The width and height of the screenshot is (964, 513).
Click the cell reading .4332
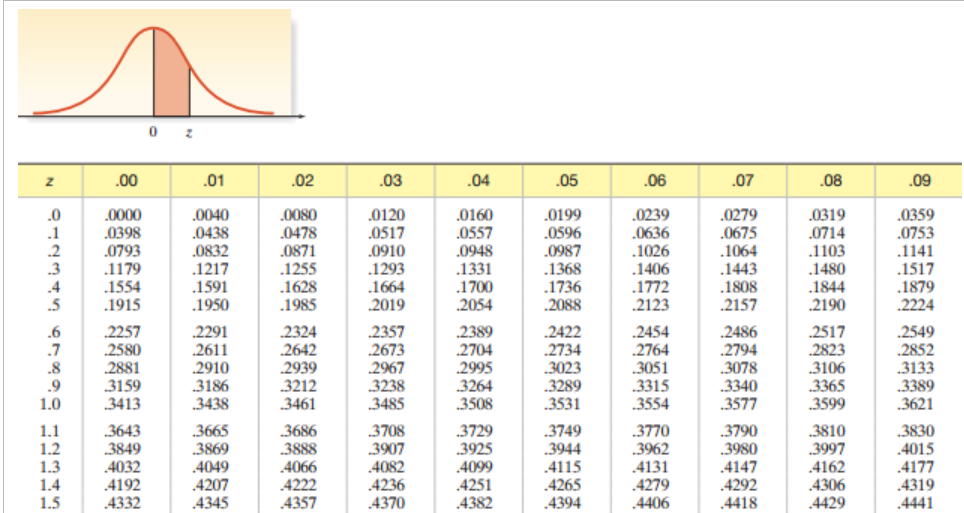click(123, 503)
